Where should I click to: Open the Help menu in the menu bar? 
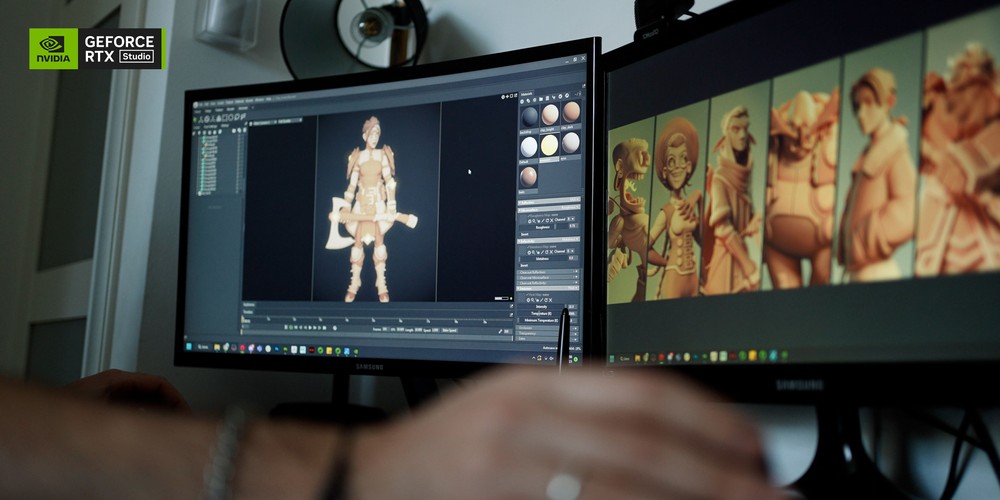(268, 99)
